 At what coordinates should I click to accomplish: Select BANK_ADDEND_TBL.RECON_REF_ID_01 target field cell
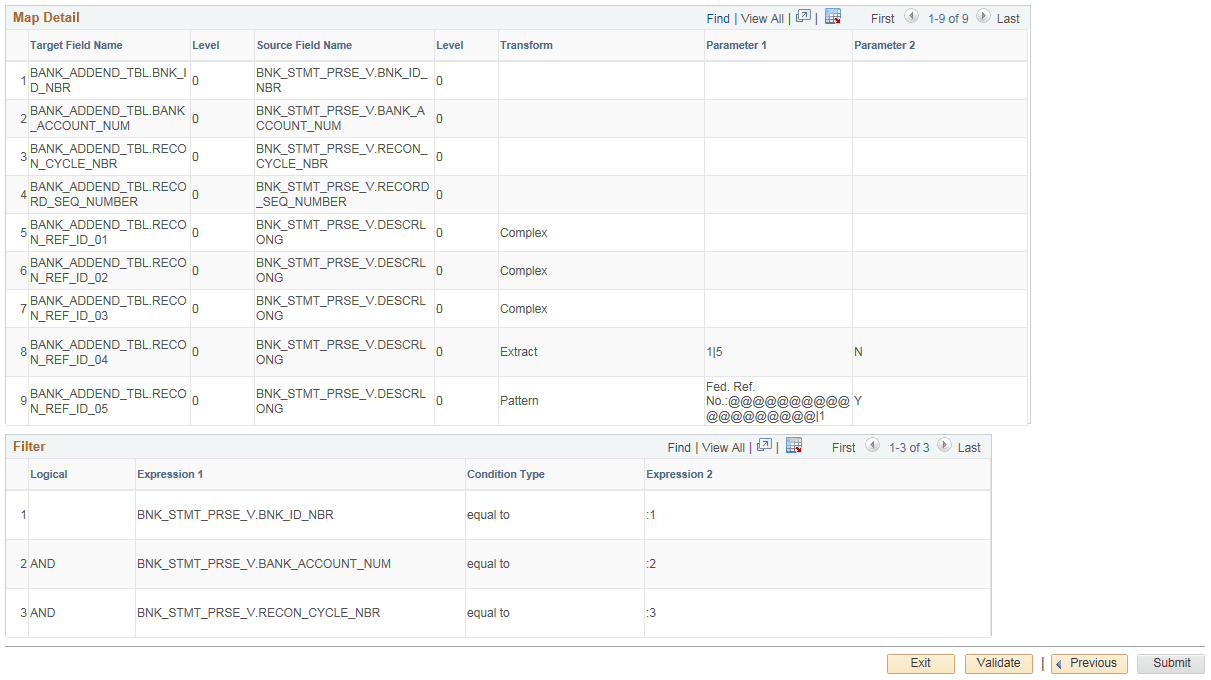coord(108,232)
